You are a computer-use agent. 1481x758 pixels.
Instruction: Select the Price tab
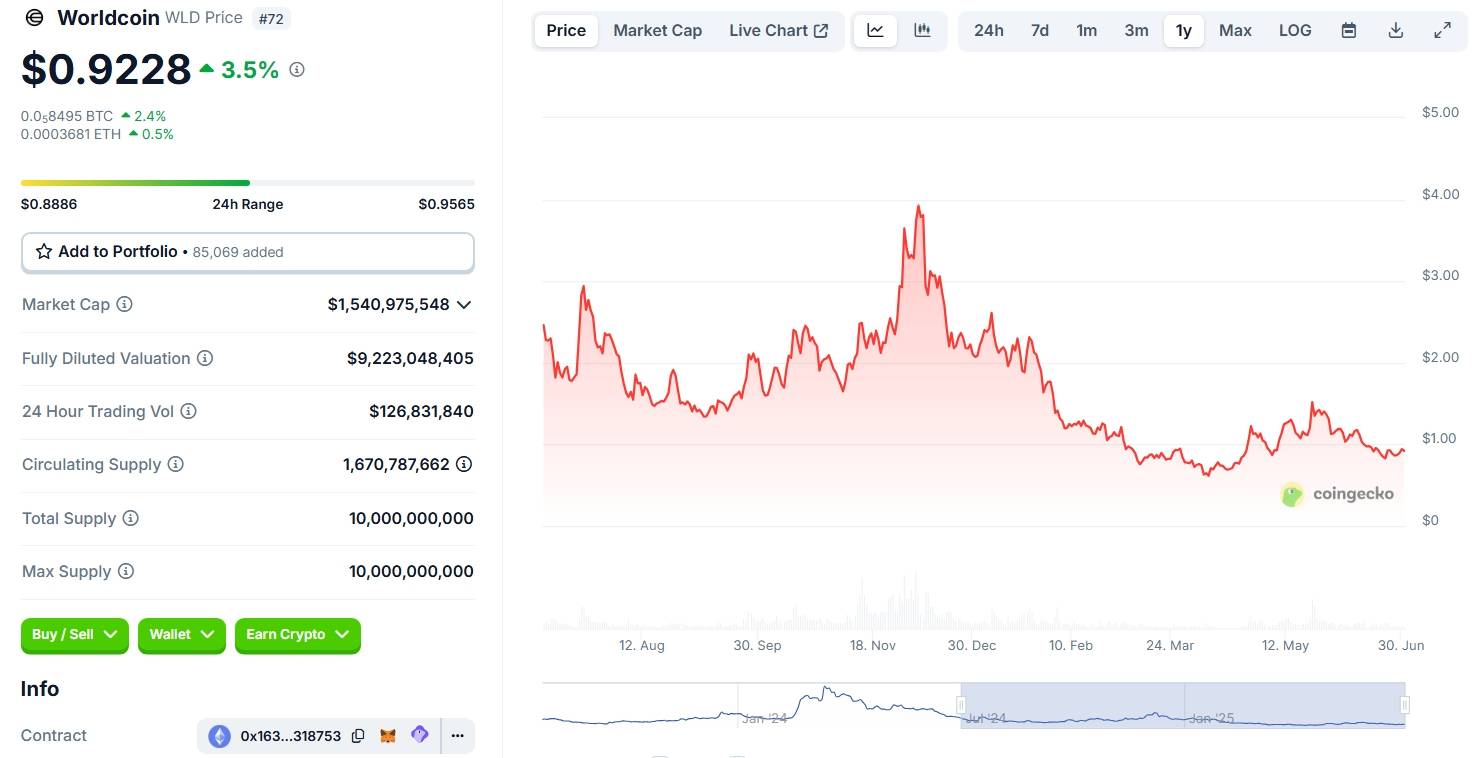pos(566,30)
